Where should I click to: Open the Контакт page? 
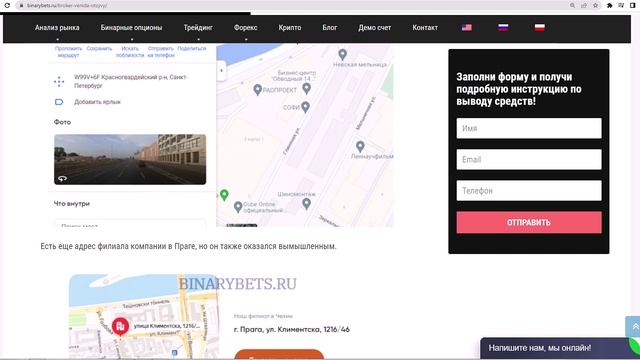pos(425,28)
